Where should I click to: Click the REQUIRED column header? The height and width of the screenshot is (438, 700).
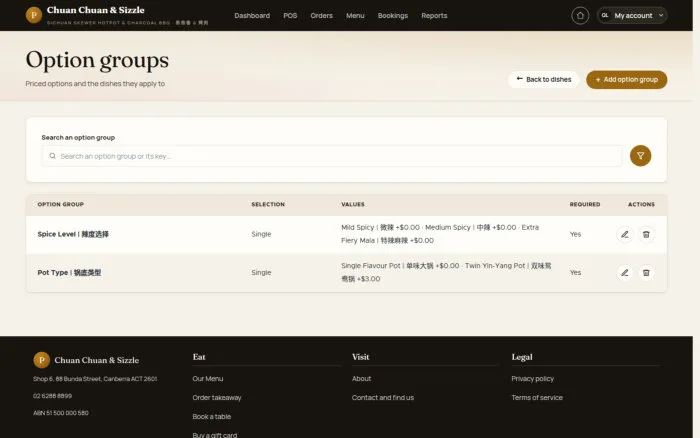click(x=585, y=204)
